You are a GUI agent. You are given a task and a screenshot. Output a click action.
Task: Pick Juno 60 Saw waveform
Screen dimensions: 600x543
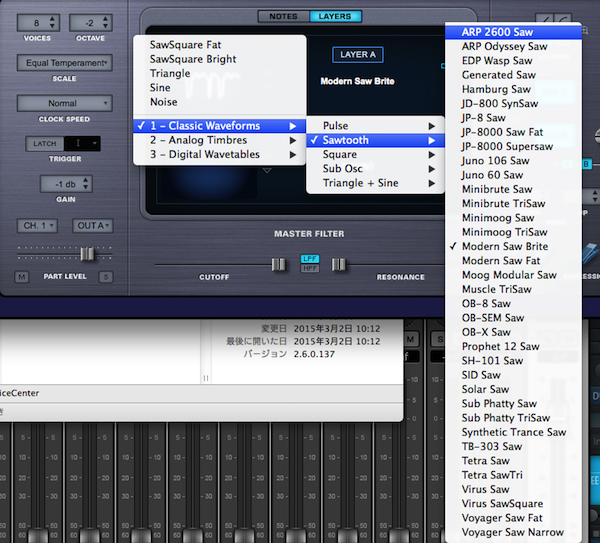pyautogui.click(x=514, y=175)
